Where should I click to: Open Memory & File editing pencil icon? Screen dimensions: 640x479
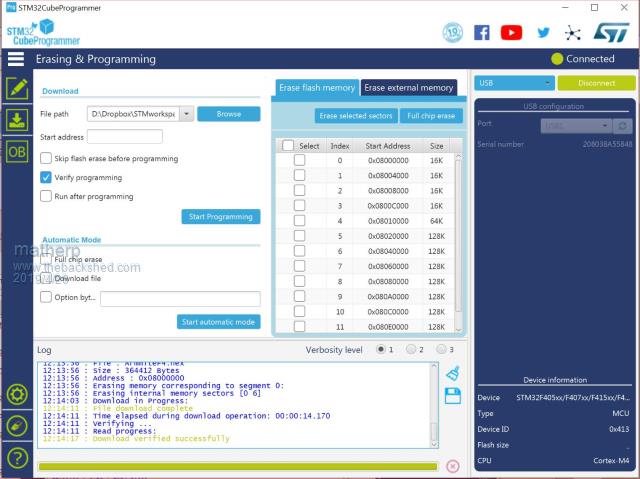[x=17, y=88]
